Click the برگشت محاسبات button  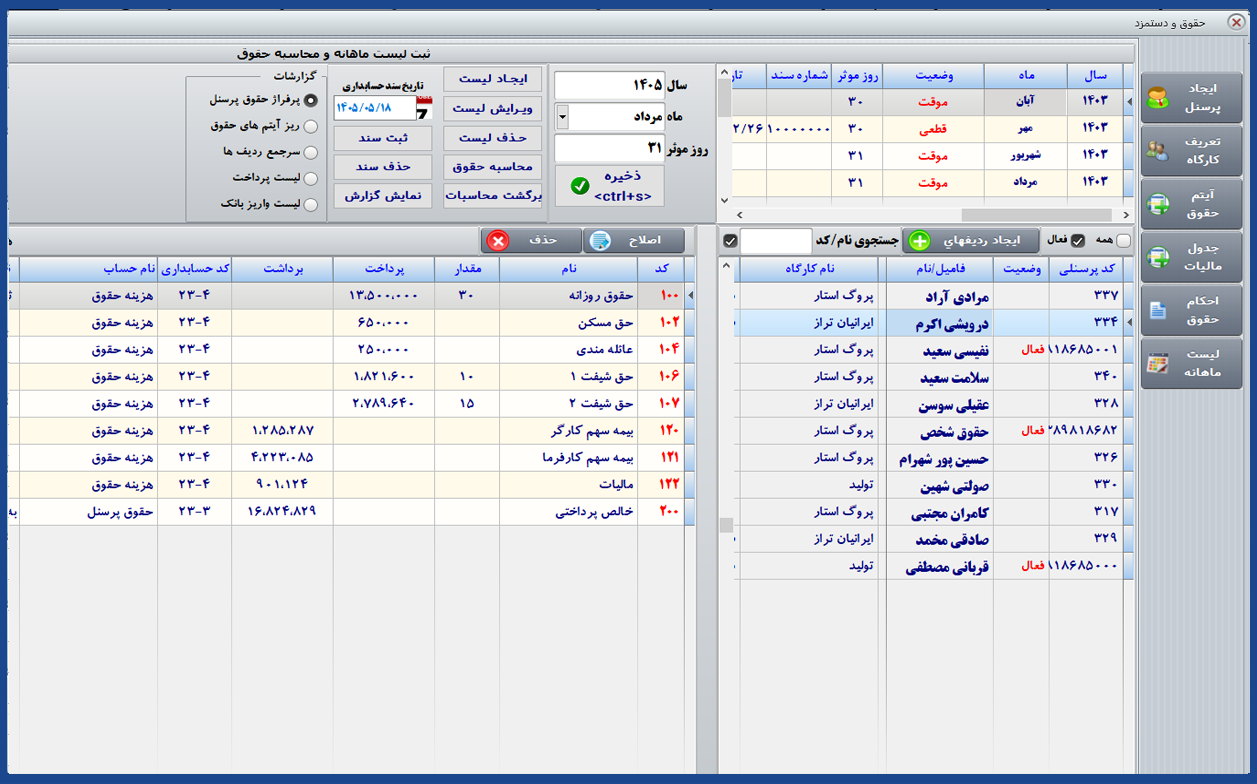tap(492, 195)
